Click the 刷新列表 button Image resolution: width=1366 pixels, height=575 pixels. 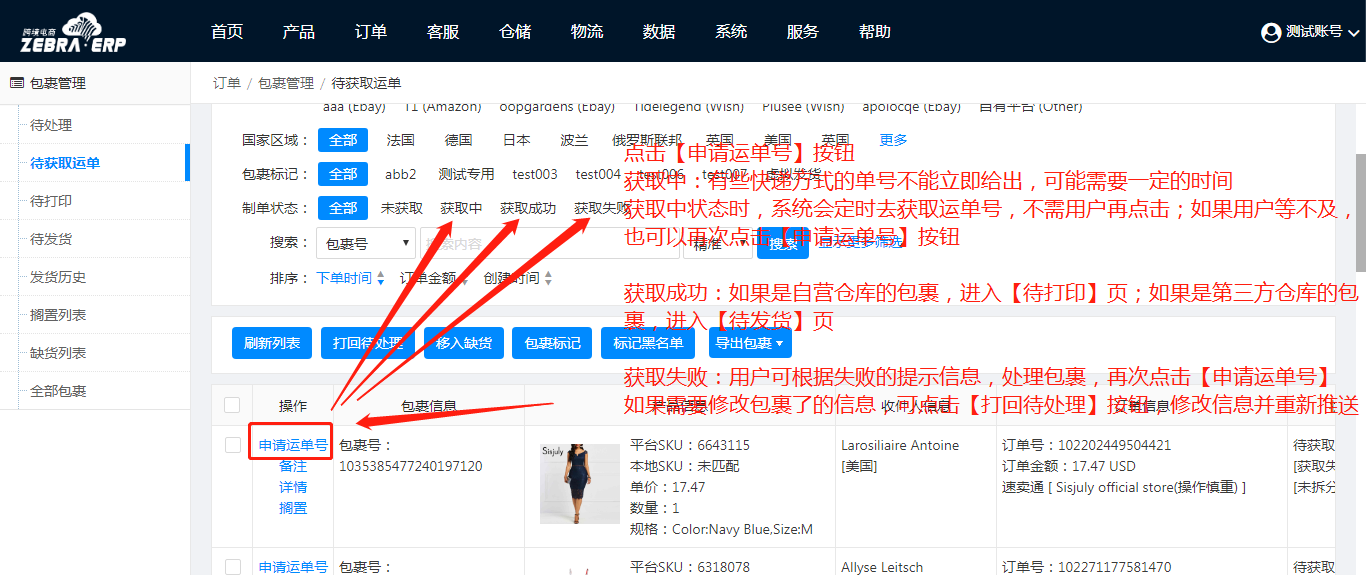(272, 343)
